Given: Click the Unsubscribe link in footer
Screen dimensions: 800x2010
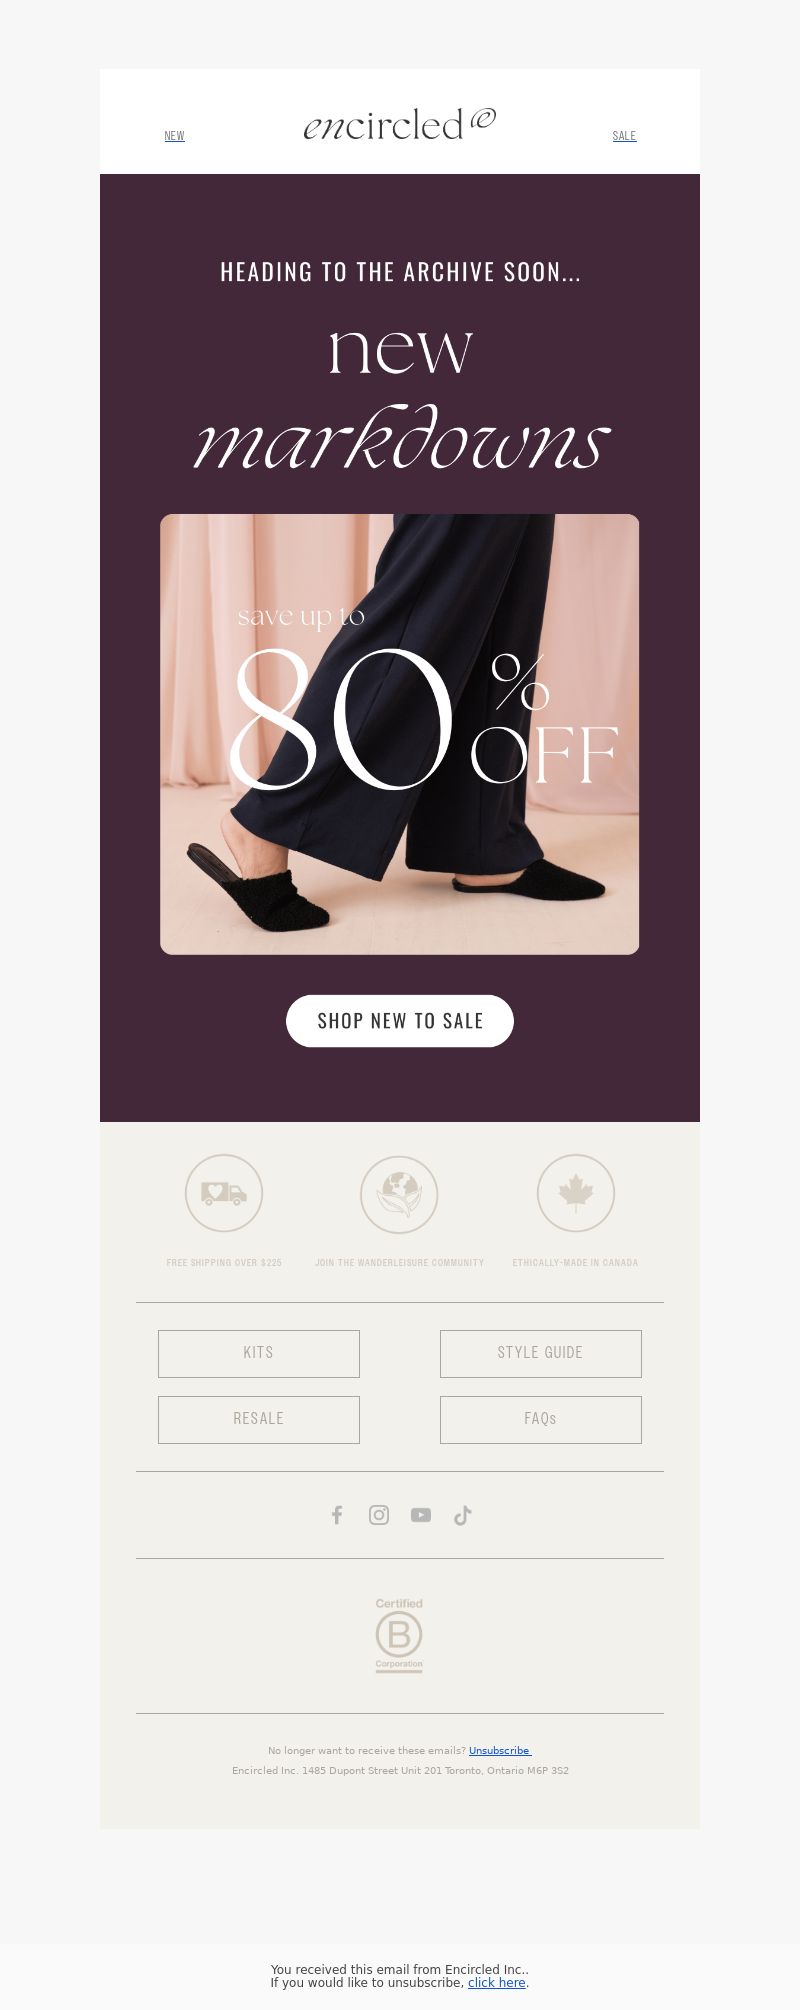Looking at the screenshot, I should click(500, 1751).
